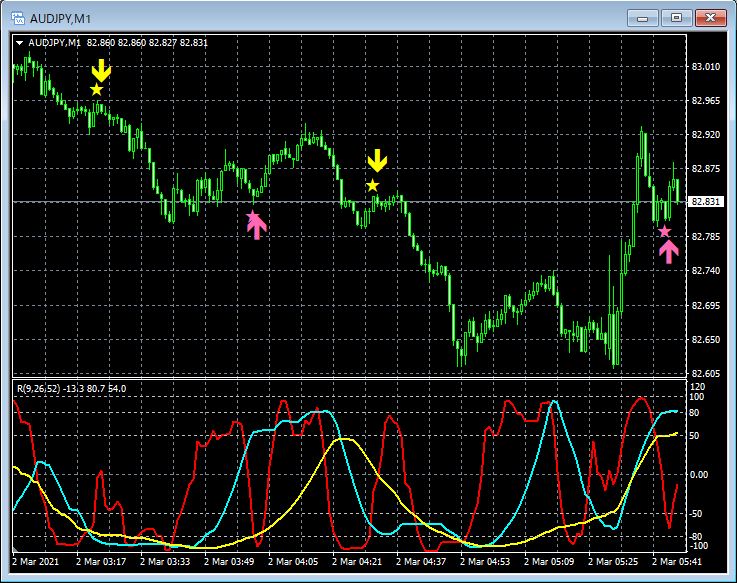737x583 pixels.
Task: Select the yellow down arrow near 04:21
Action: 377,161
